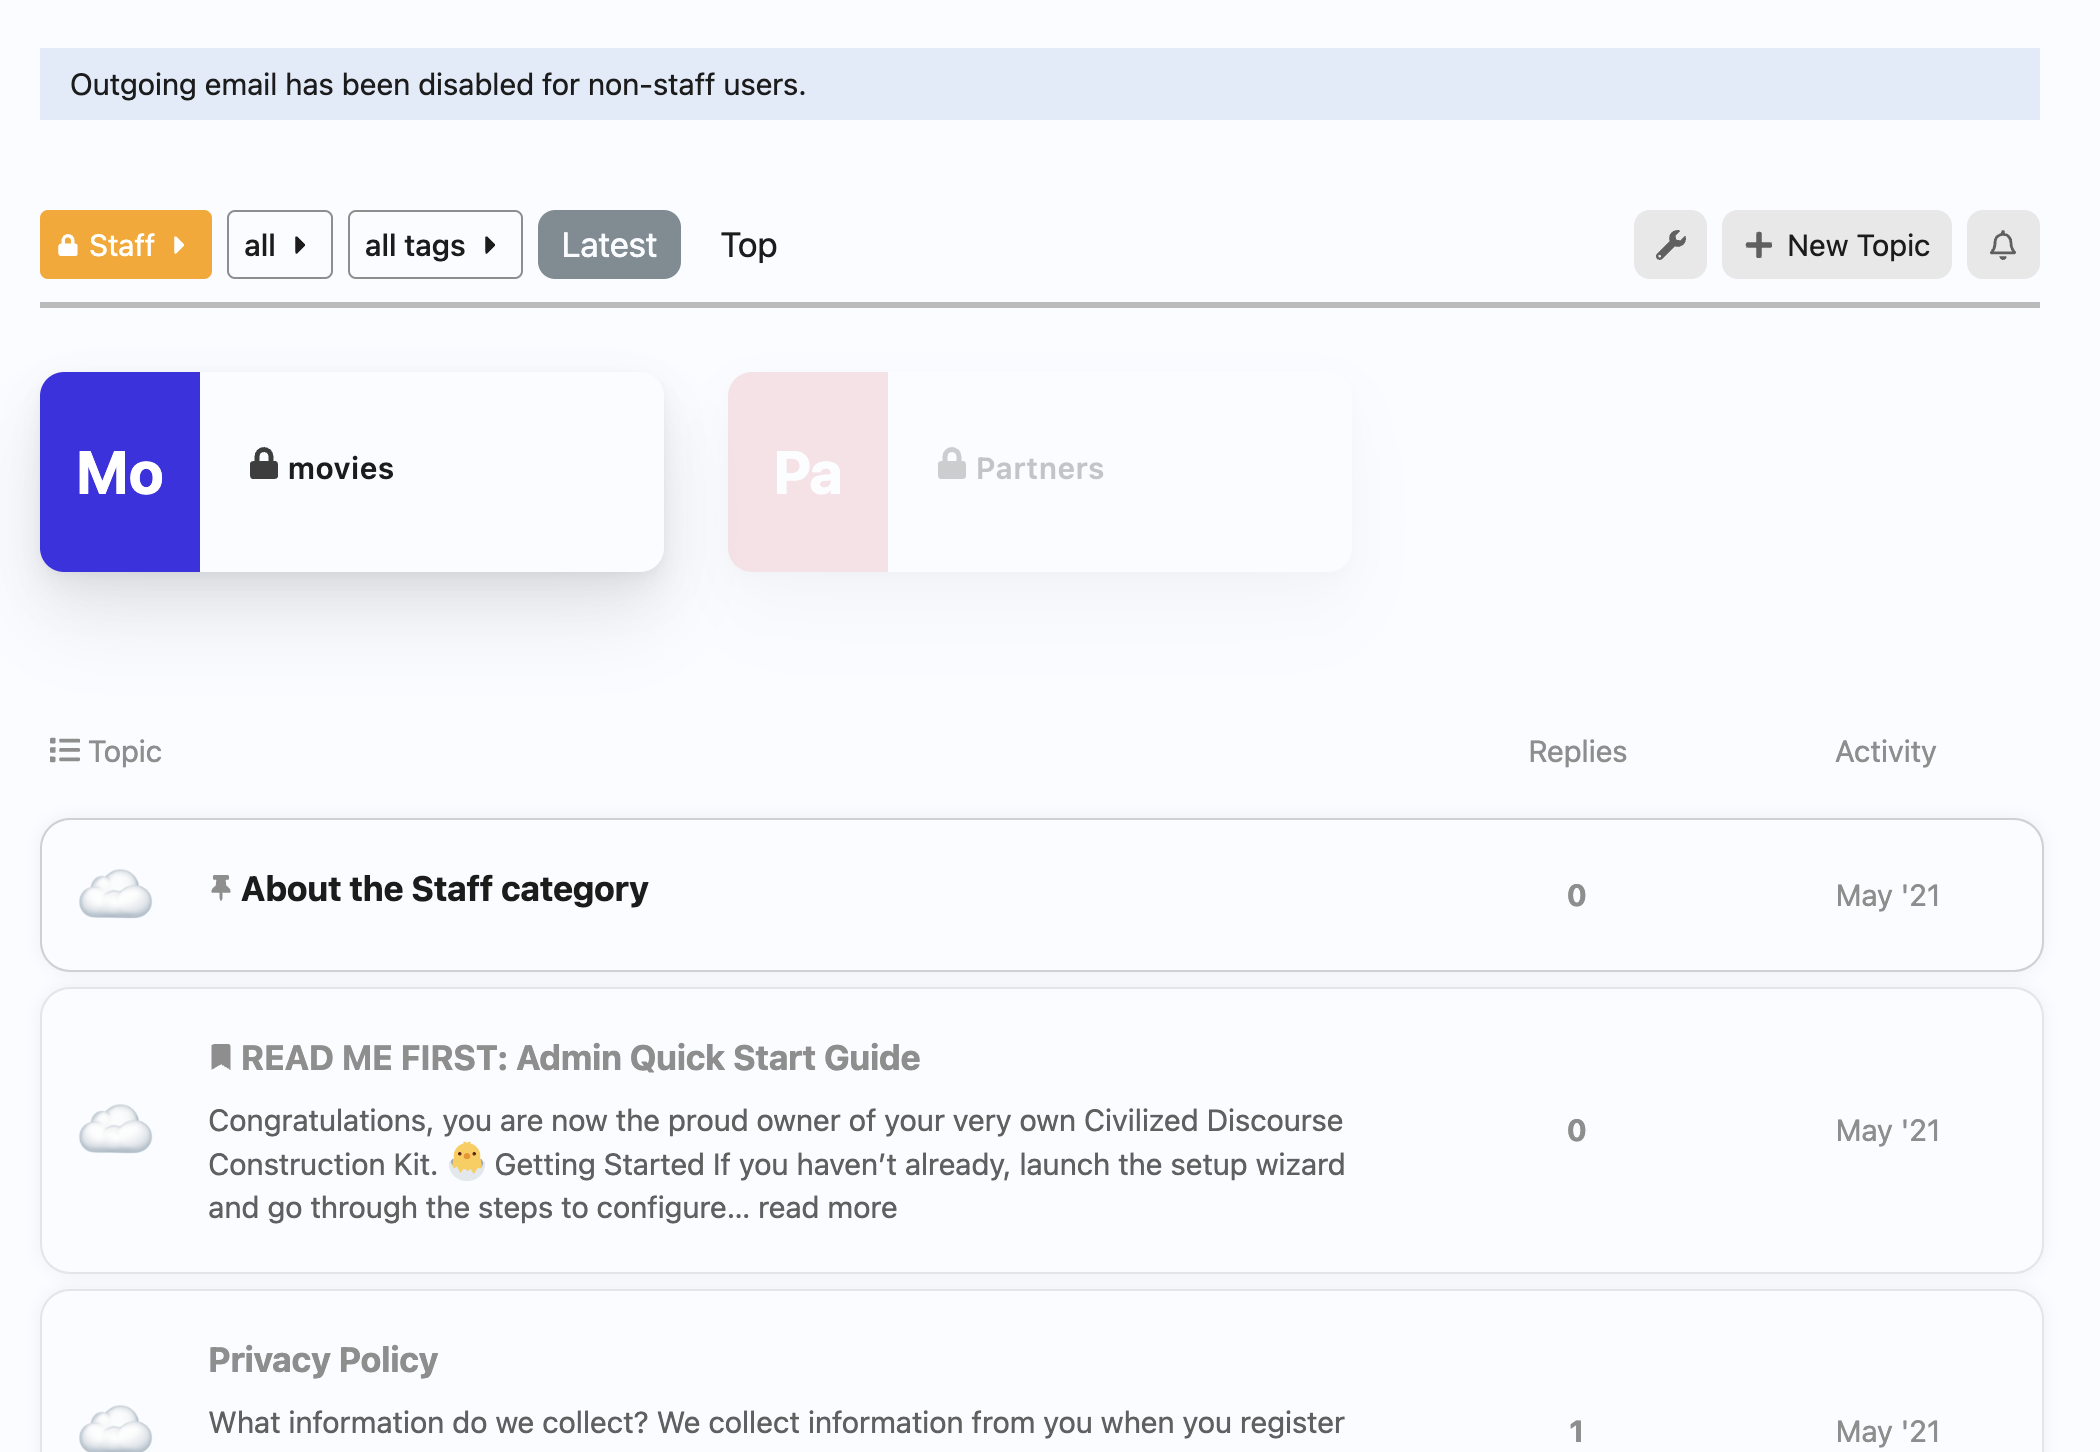Screen dimensions: 2100x1452
Task: Sort topics by Replies column
Action: (1576, 752)
